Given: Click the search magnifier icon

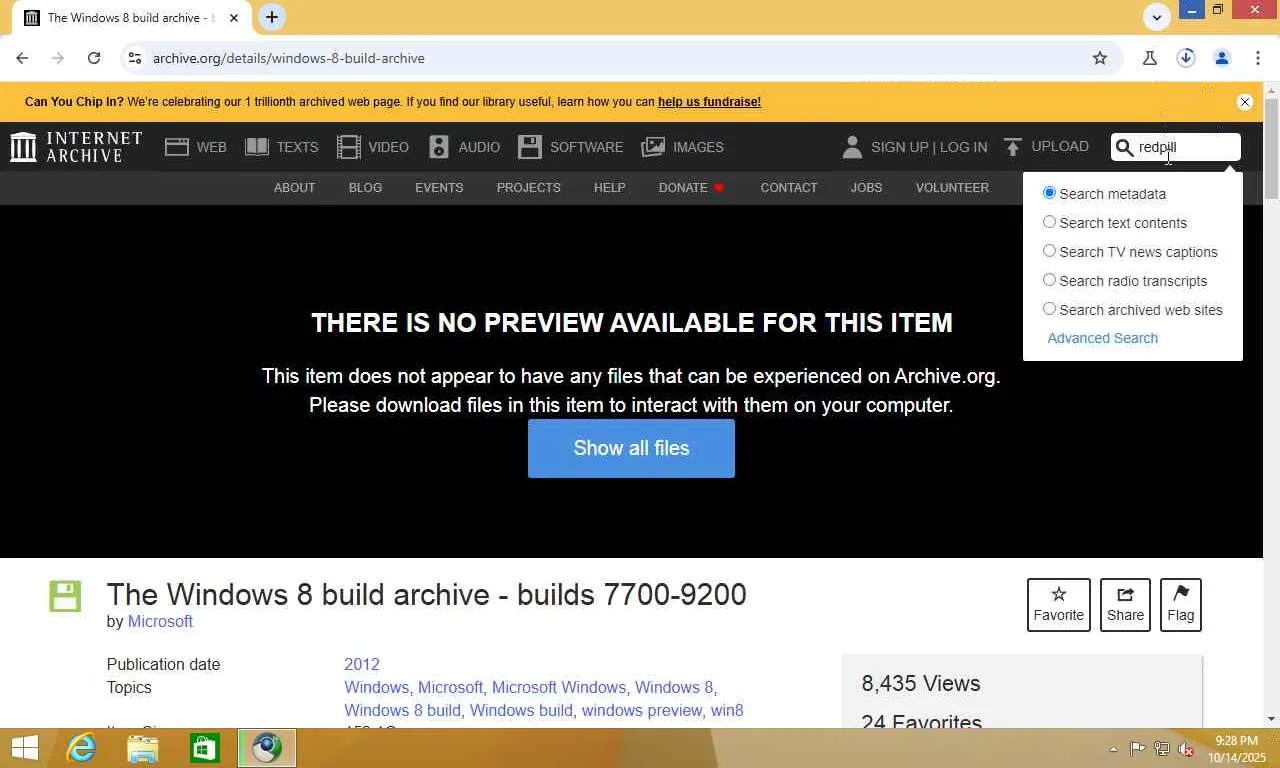Looking at the screenshot, I should click(1125, 148).
